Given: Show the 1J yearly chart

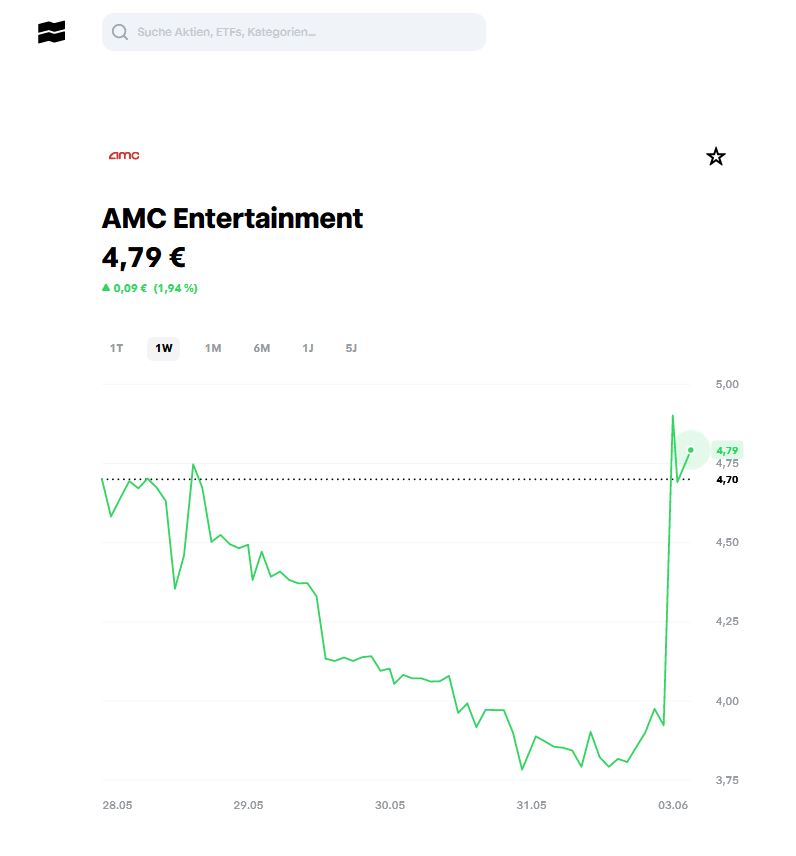Looking at the screenshot, I should [x=308, y=348].
